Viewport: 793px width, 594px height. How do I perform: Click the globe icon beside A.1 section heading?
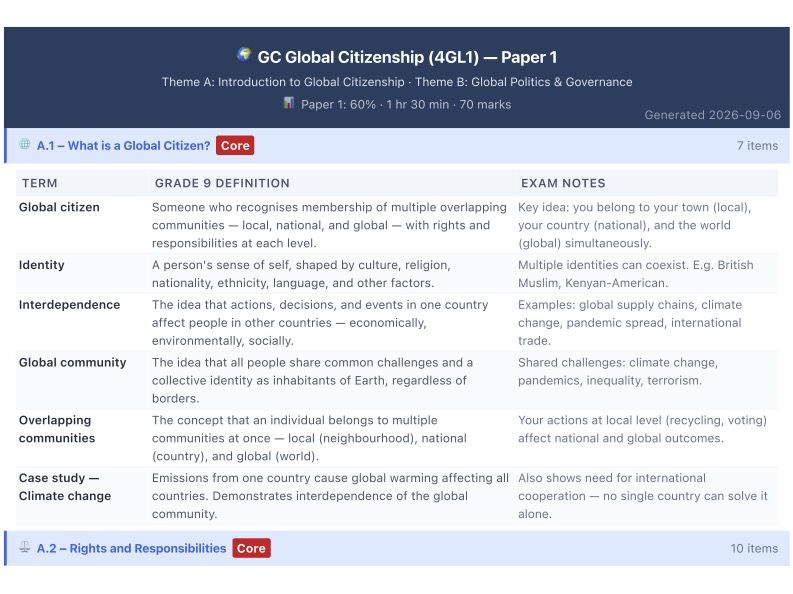[25, 145]
